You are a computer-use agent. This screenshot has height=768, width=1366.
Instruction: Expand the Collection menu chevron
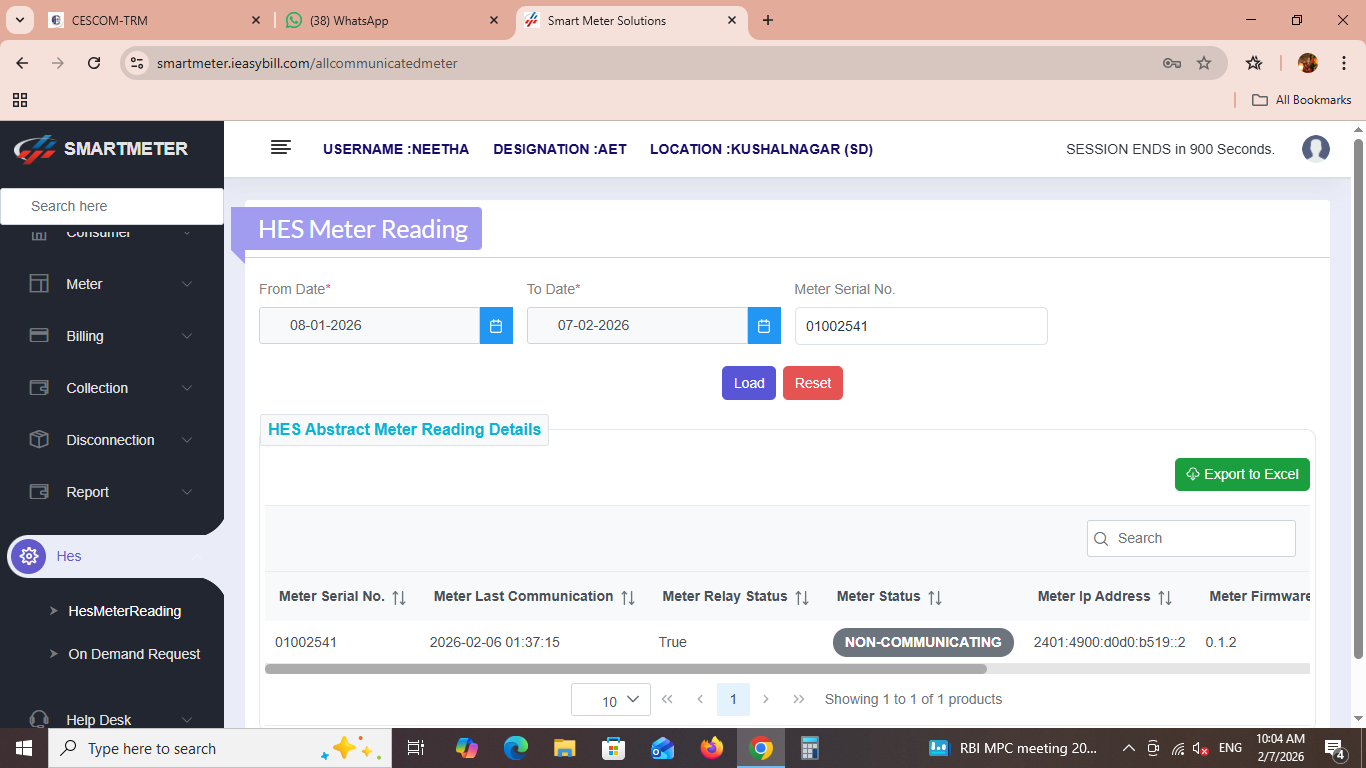(187, 388)
